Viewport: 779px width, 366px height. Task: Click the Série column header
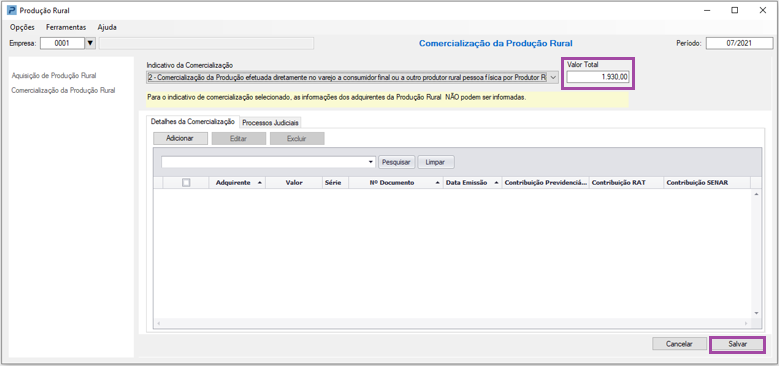[x=335, y=183]
